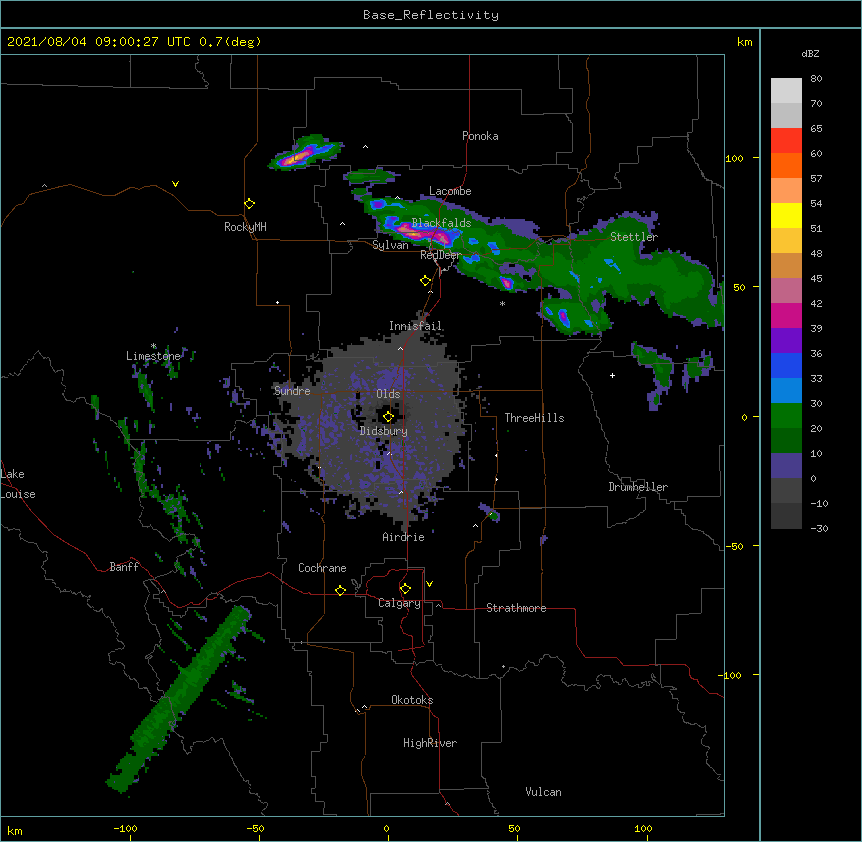Click the Cochrane label
The image size is (862, 842).
[x=322, y=568]
